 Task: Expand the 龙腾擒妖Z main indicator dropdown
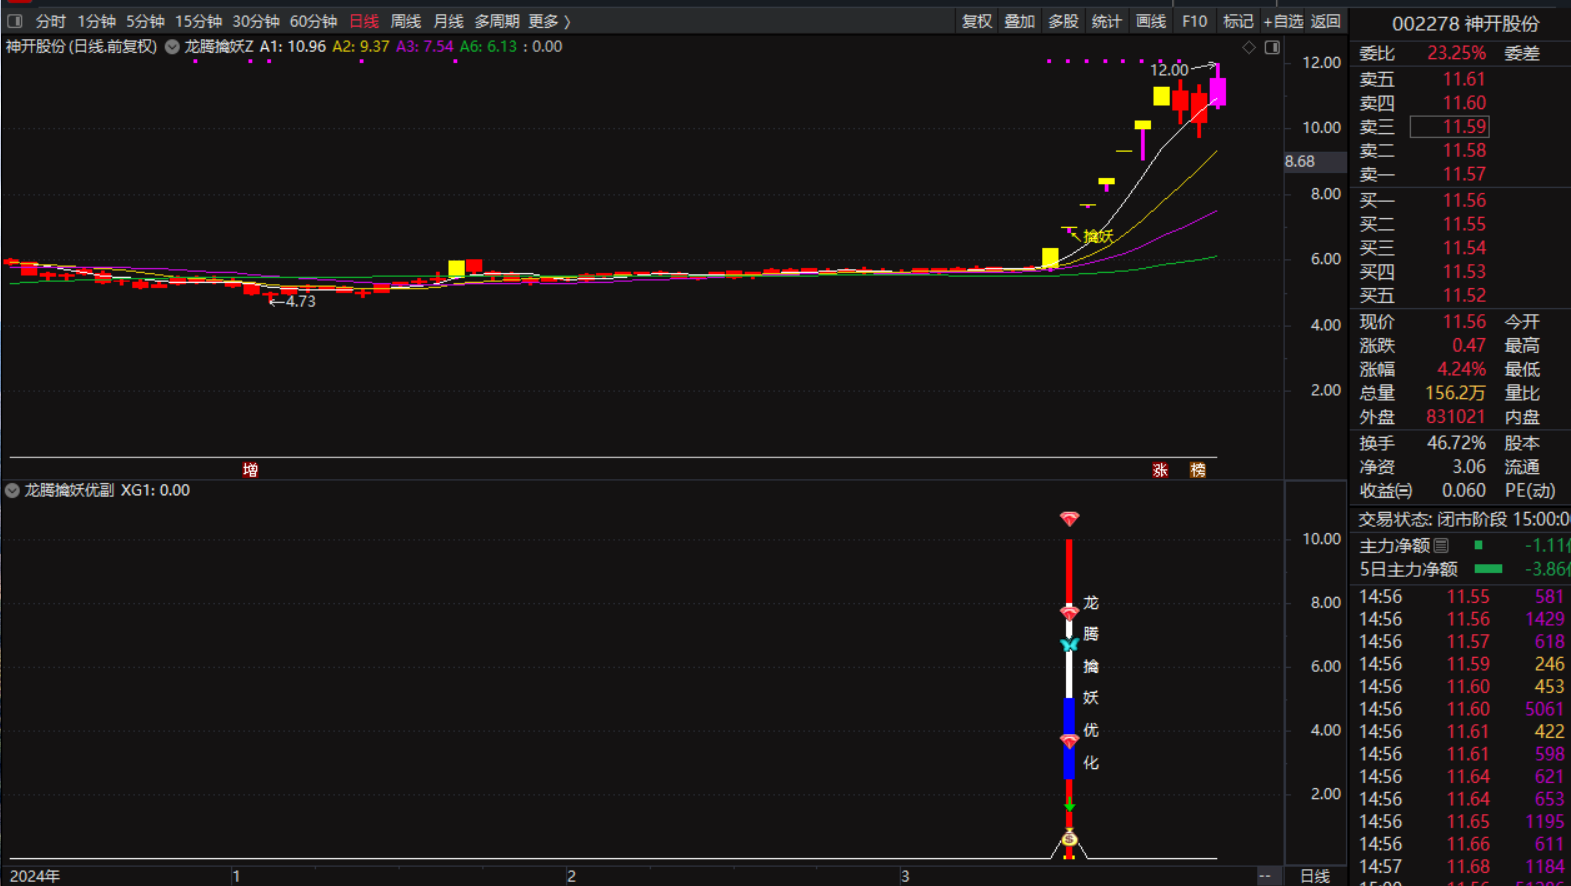click(x=173, y=47)
